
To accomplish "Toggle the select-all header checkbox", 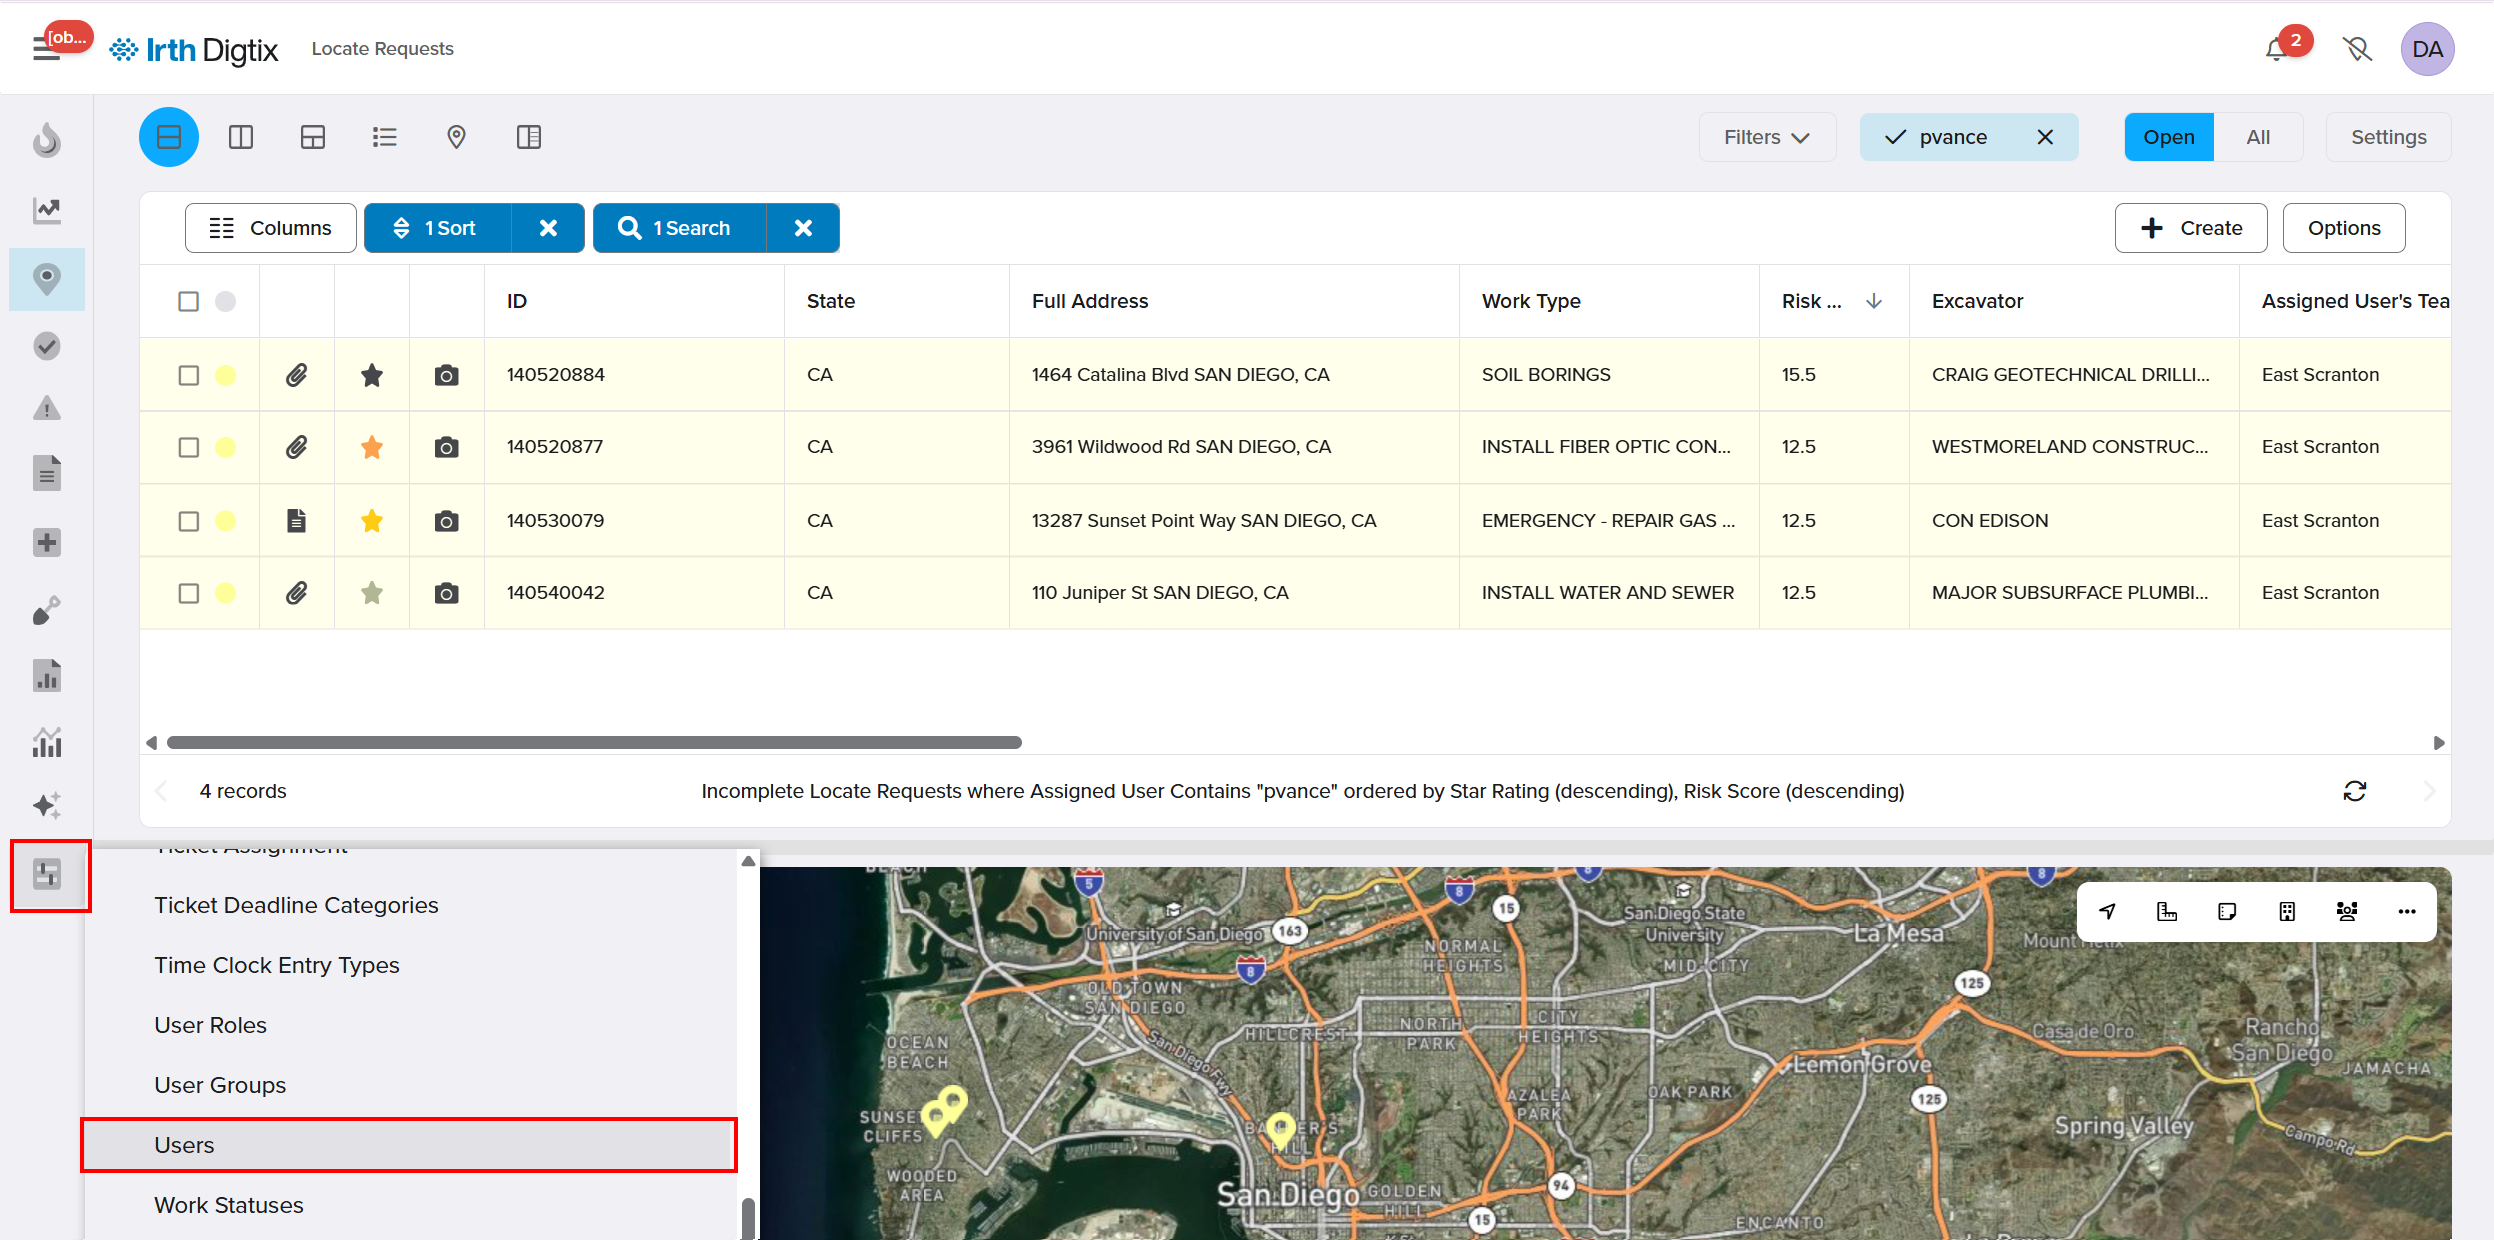I will 189,301.
